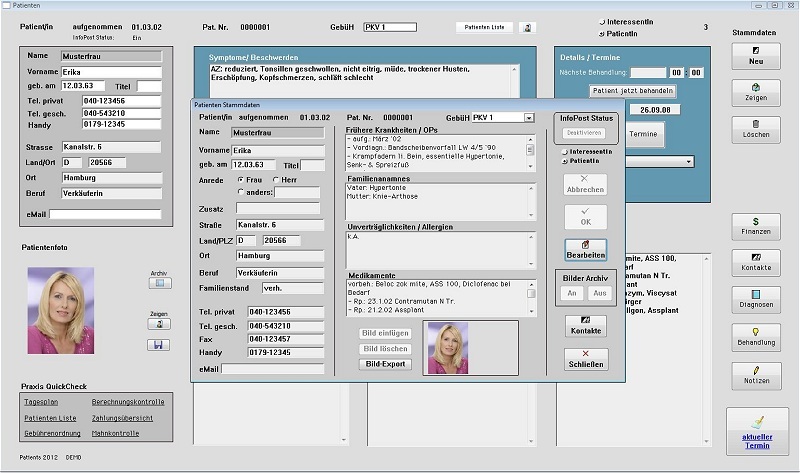Open Notizen with the pencil icon
Viewport: 800px width, 473px height.
click(755, 374)
